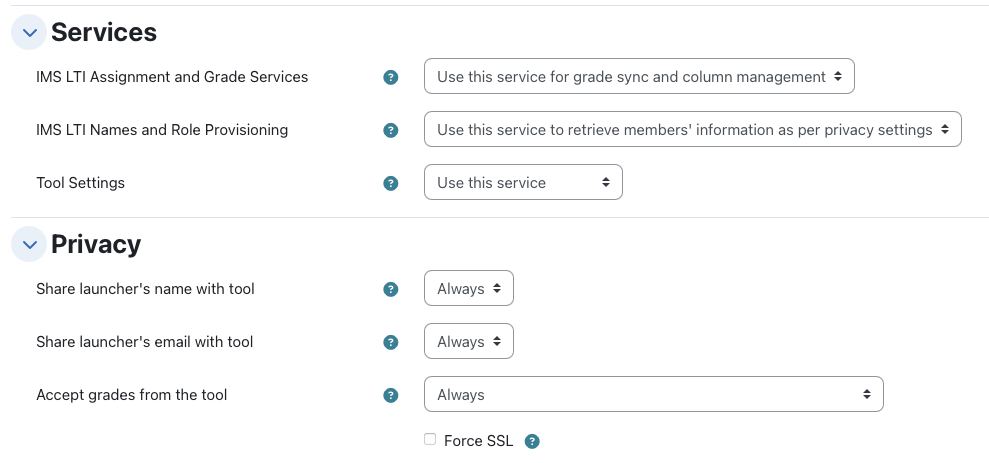
Task: Click the Force SSL label text
Action: pyautogui.click(x=478, y=441)
